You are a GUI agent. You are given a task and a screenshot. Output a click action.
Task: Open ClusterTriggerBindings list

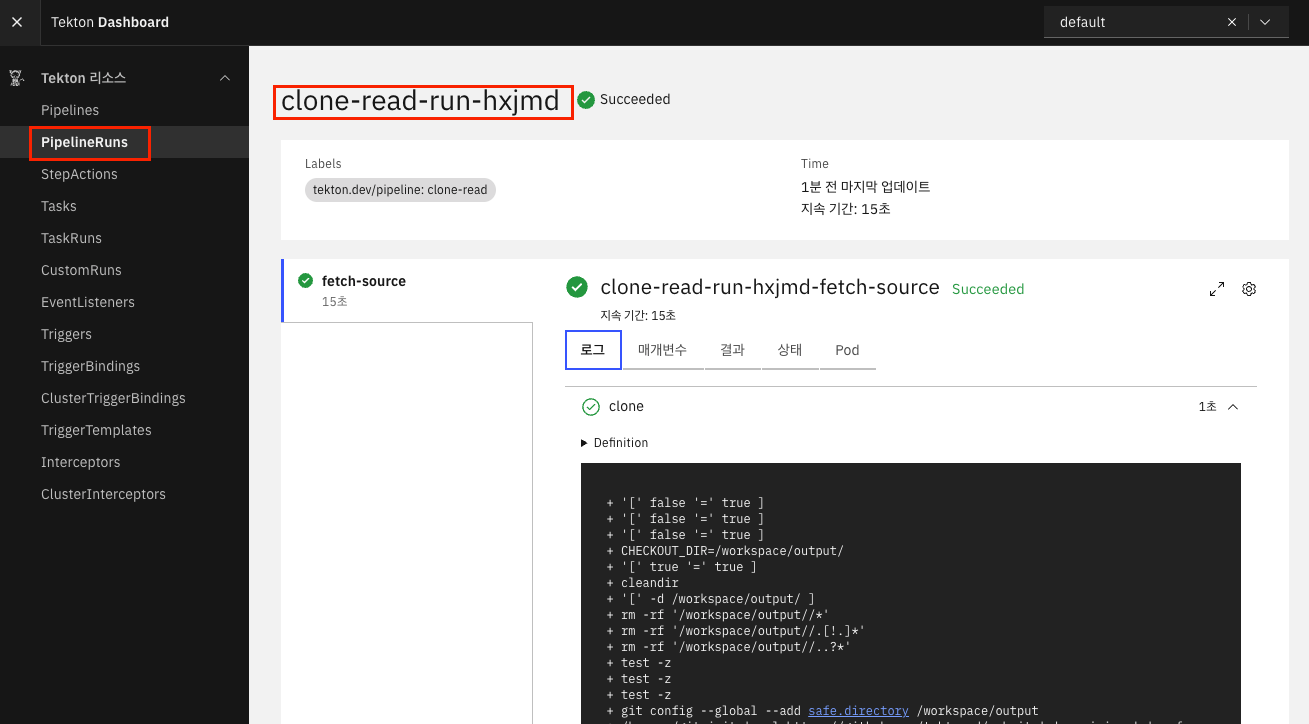click(113, 398)
